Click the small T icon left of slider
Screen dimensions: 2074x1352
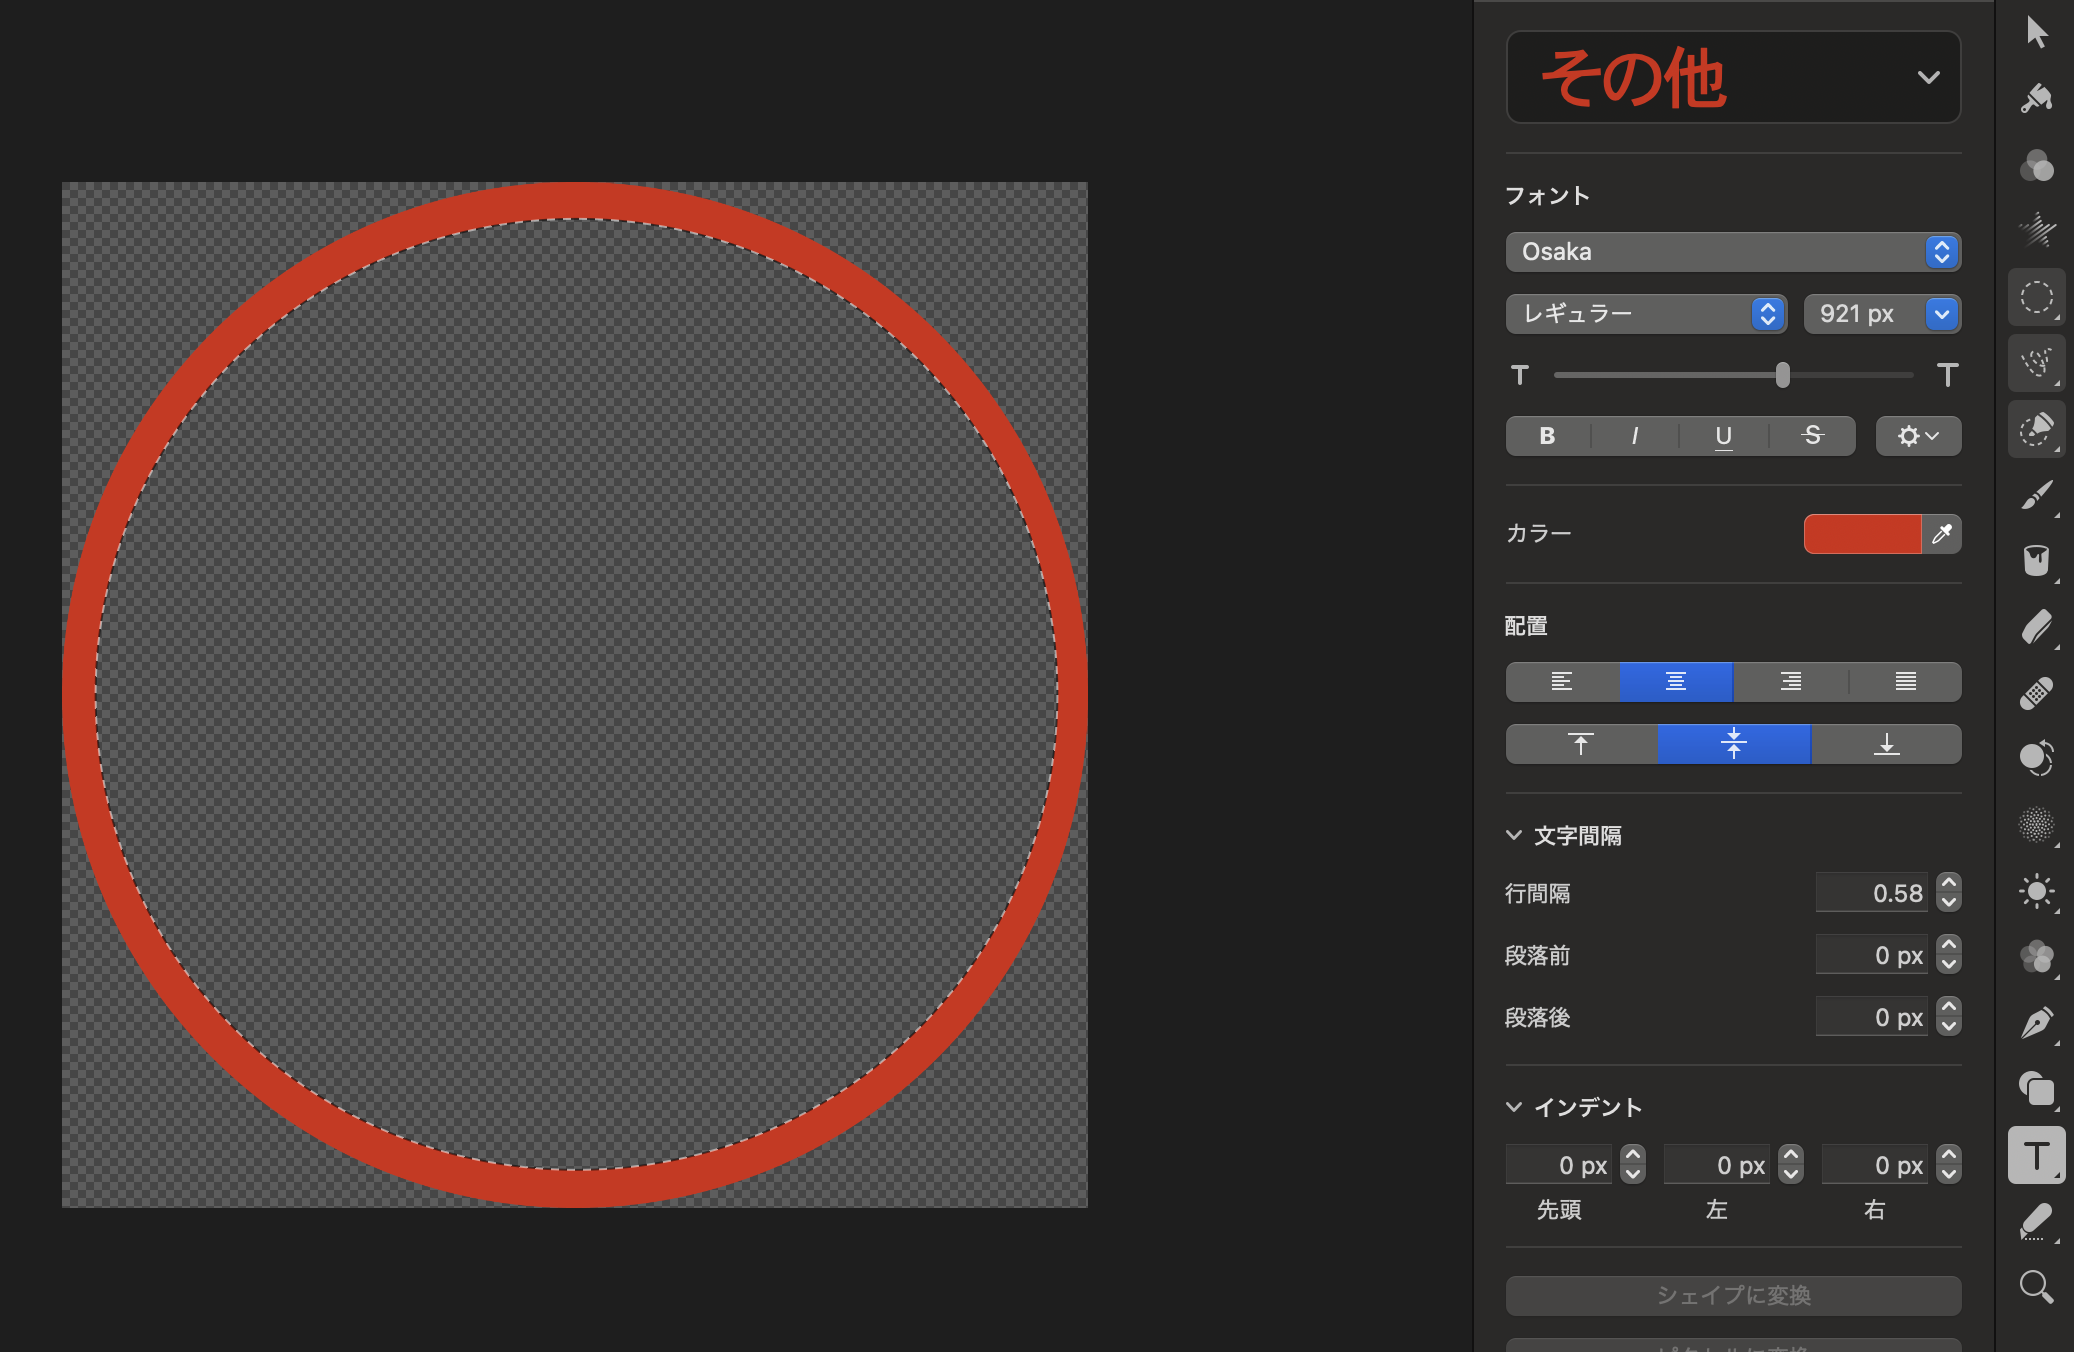1520,375
